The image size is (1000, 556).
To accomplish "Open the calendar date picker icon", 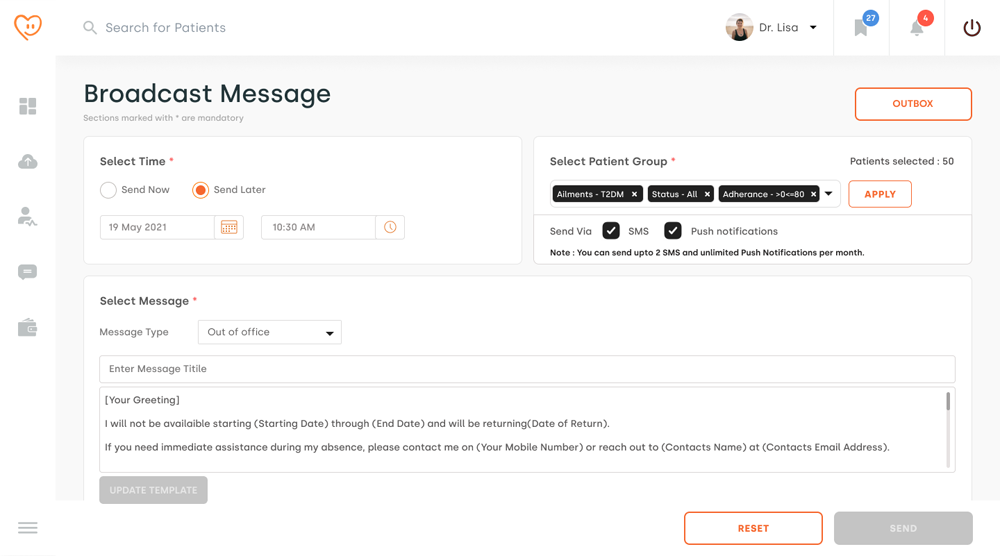I will [229, 227].
